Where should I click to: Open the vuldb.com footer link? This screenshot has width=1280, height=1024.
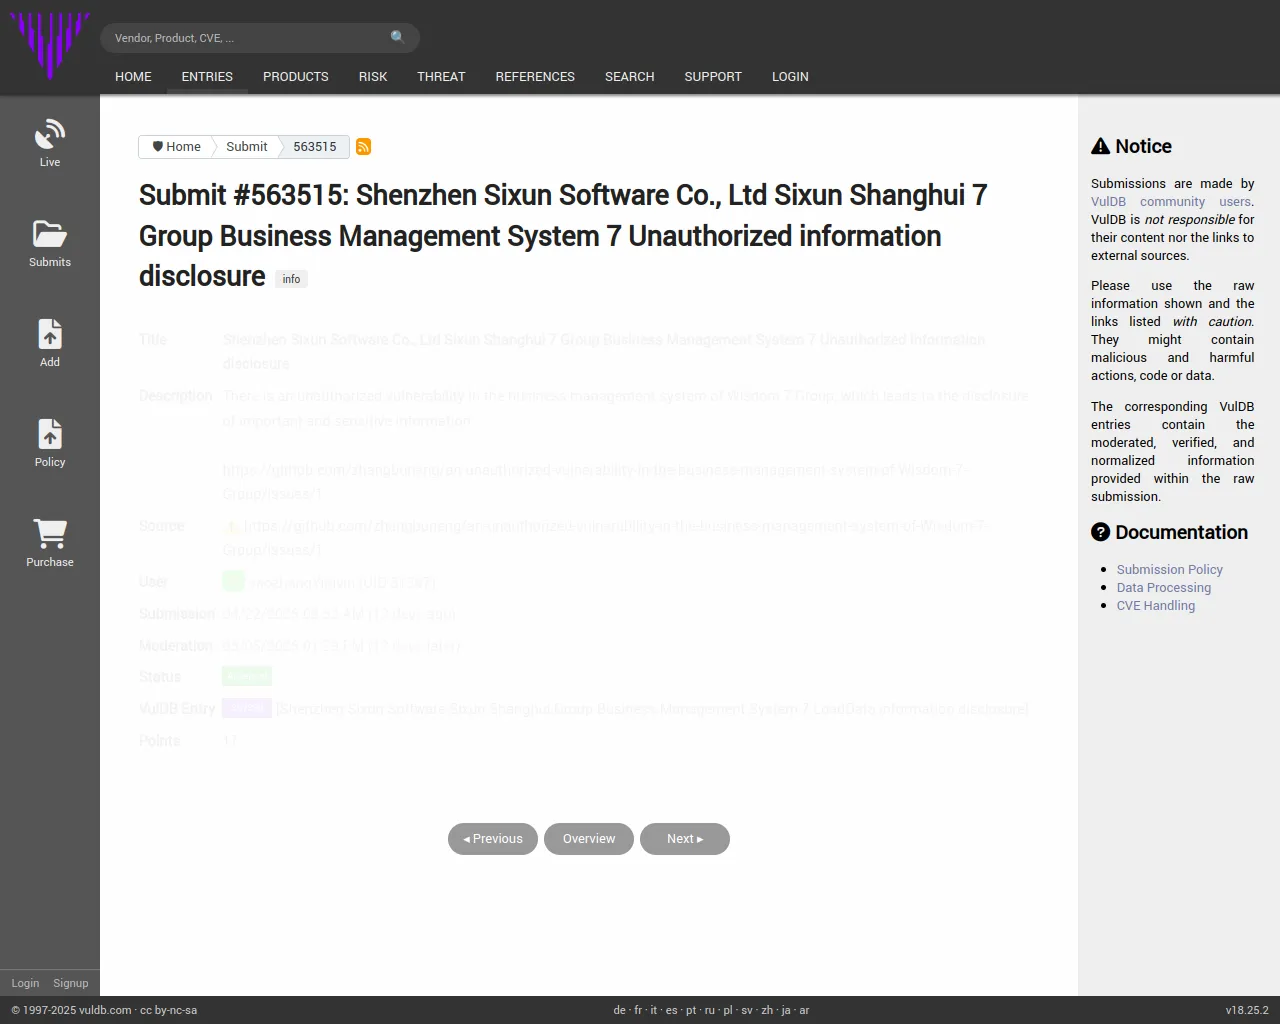tap(105, 1010)
